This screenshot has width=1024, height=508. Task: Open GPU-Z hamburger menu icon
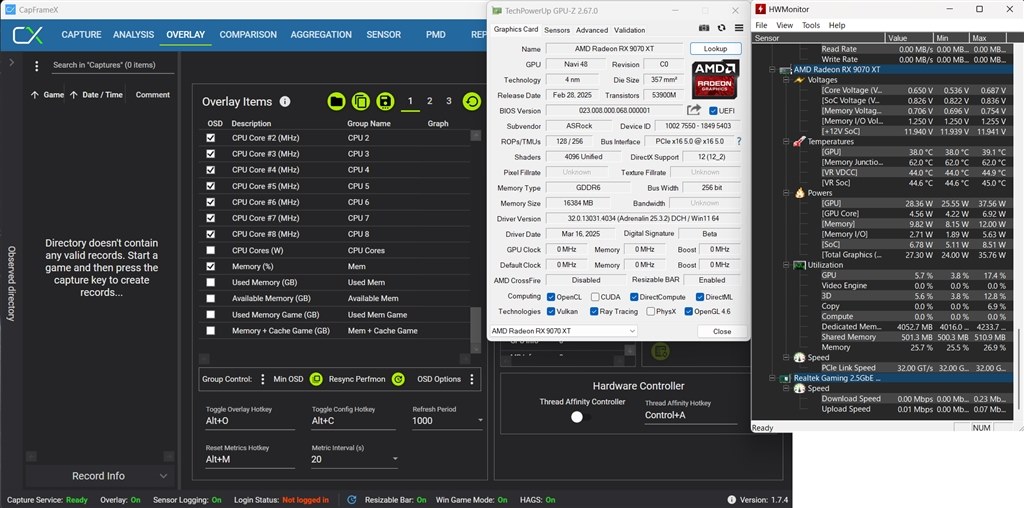pos(739,28)
